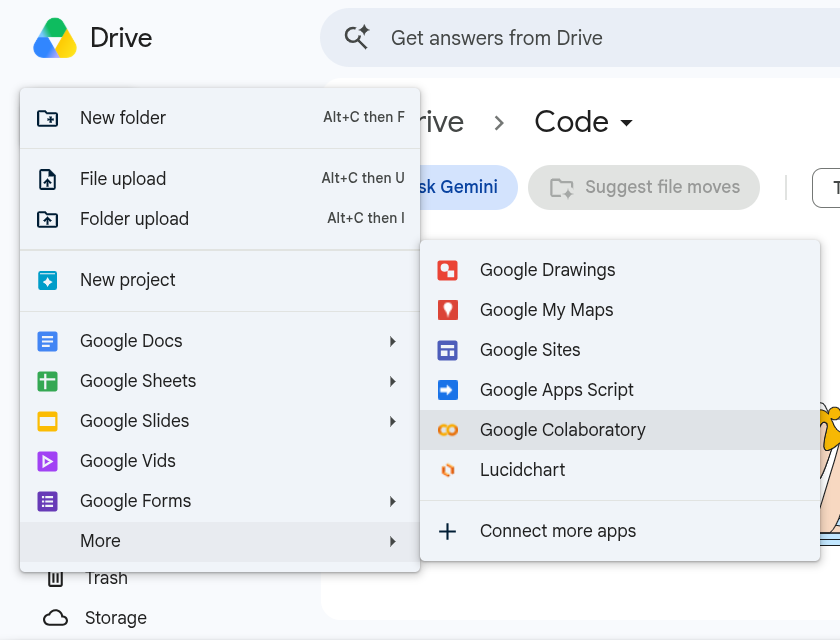The image size is (840, 640).
Task: Open Connect more apps
Action: [620, 531]
